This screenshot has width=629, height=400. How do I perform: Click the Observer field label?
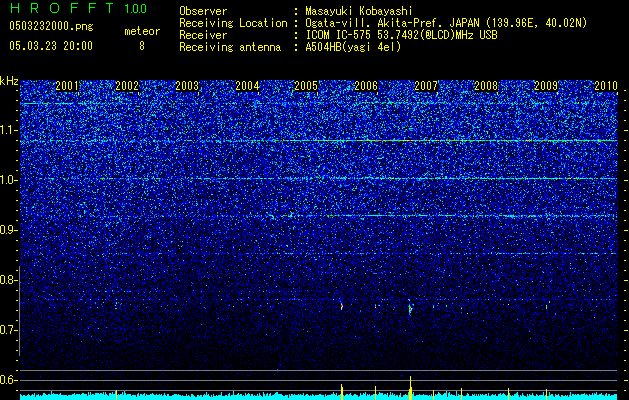click(x=203, y=11)
